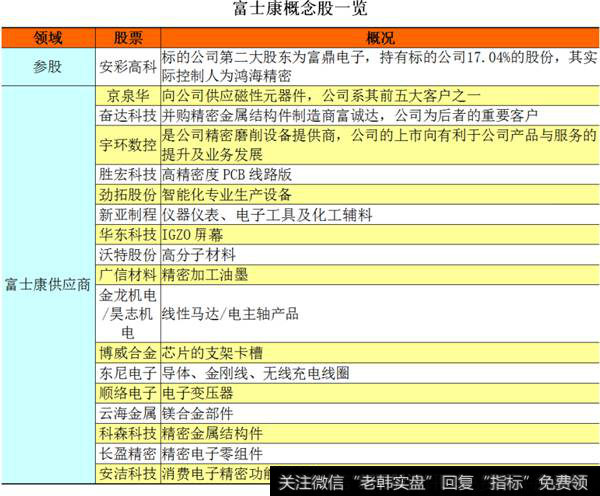Select the 安彩高科 stock cell
The image size is (600, 496).
coord(127,68)
